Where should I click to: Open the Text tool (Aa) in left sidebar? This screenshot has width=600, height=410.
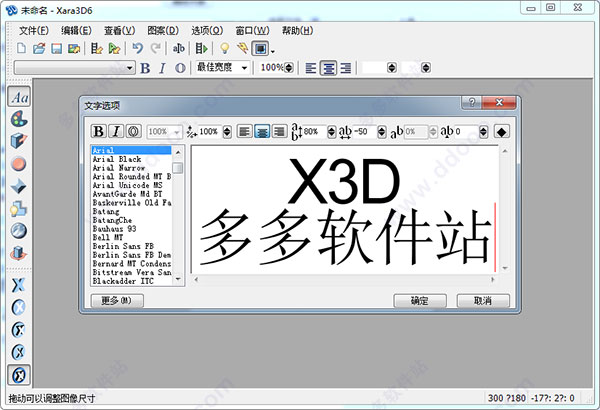[19, 97]
